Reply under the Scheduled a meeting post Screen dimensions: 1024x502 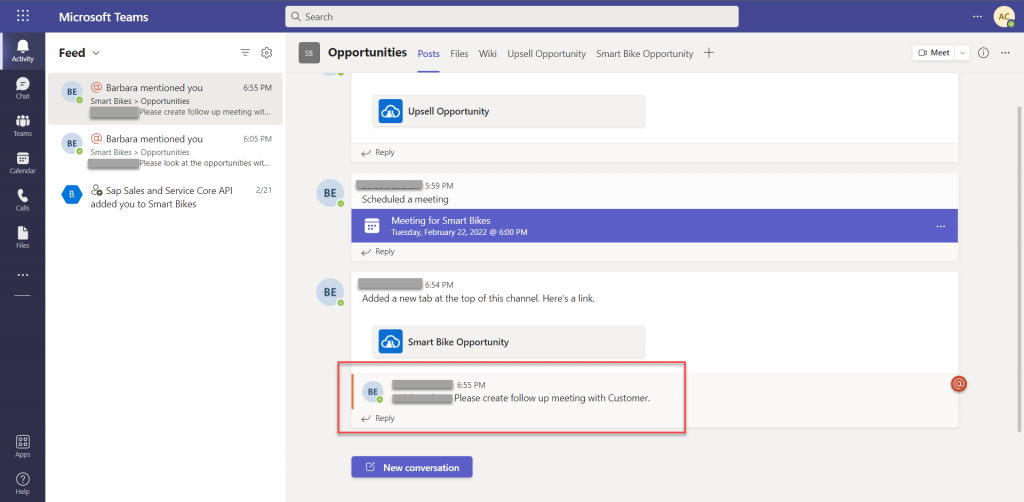378,251
